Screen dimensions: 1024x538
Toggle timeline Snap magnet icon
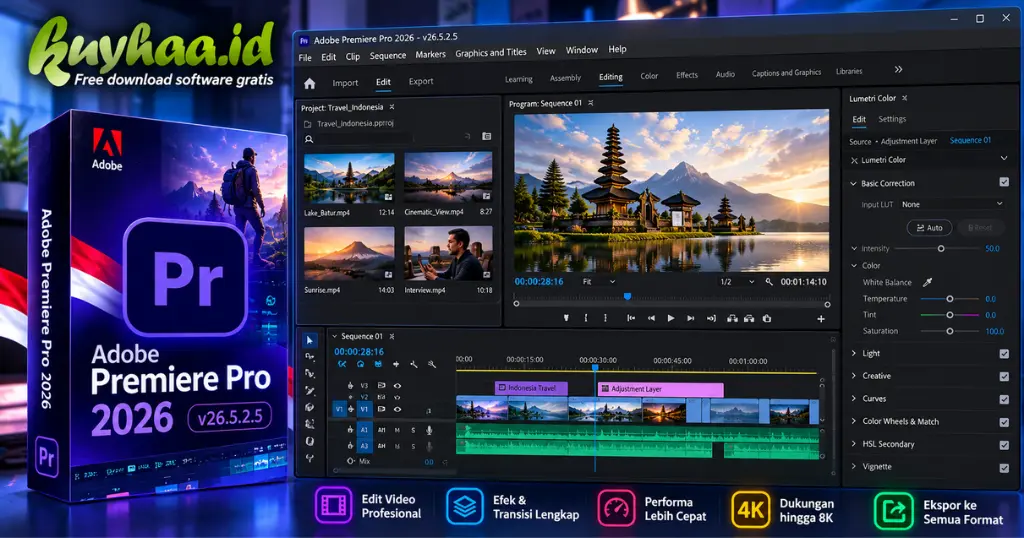[360, 364]
